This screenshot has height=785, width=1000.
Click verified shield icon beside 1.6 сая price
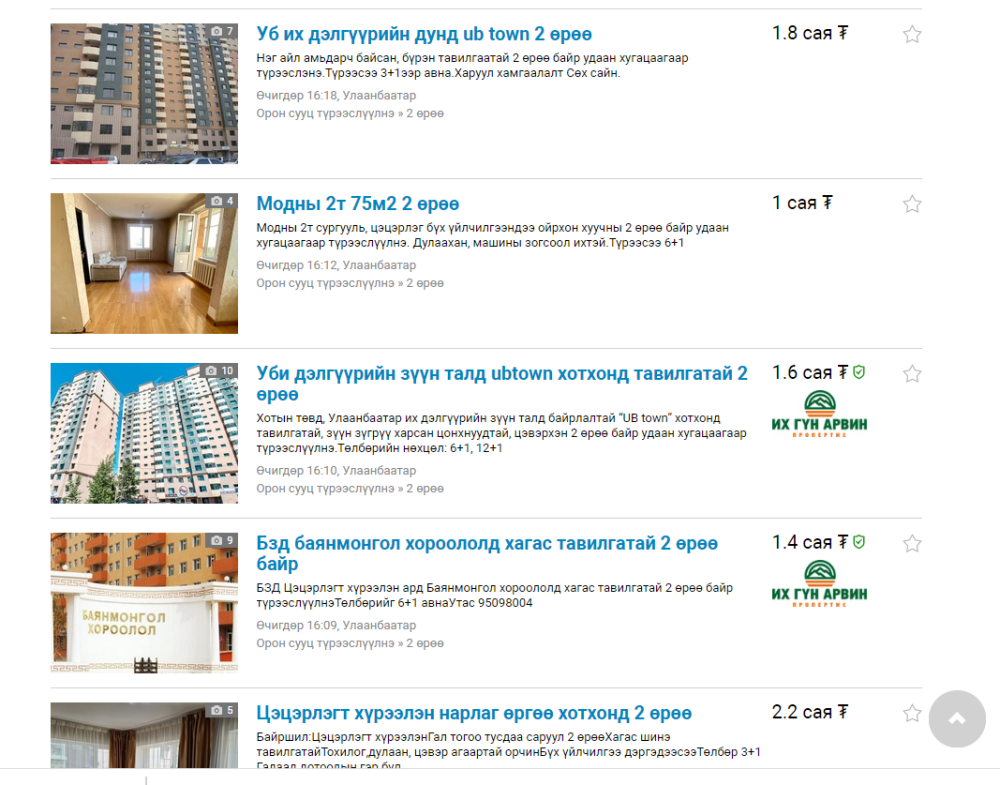click(859, 372)
